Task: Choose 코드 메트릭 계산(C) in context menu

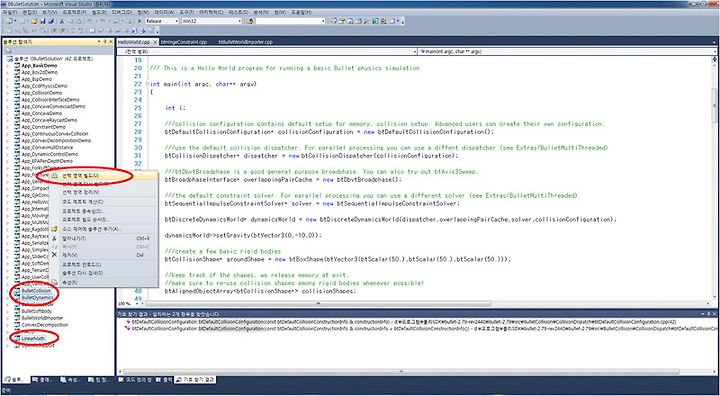Action: [x=83, y=202]
